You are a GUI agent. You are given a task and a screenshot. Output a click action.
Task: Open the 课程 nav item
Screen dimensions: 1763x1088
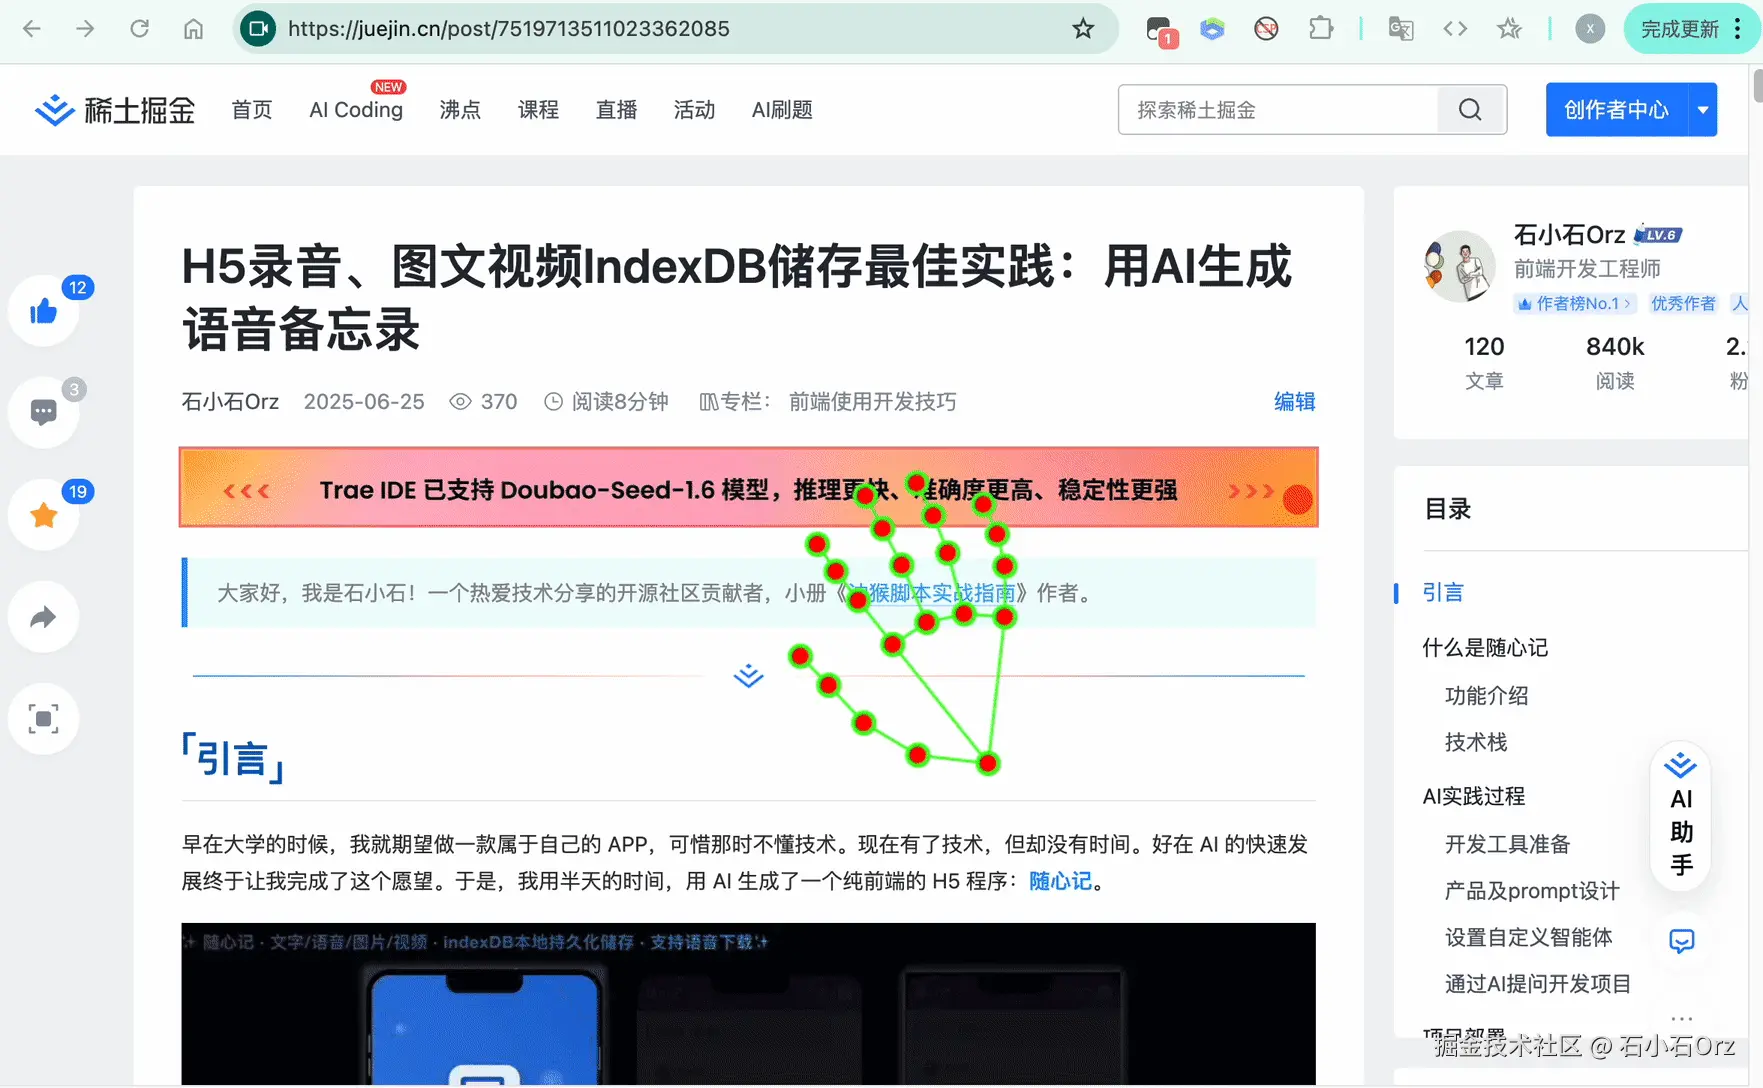[538, 110]
